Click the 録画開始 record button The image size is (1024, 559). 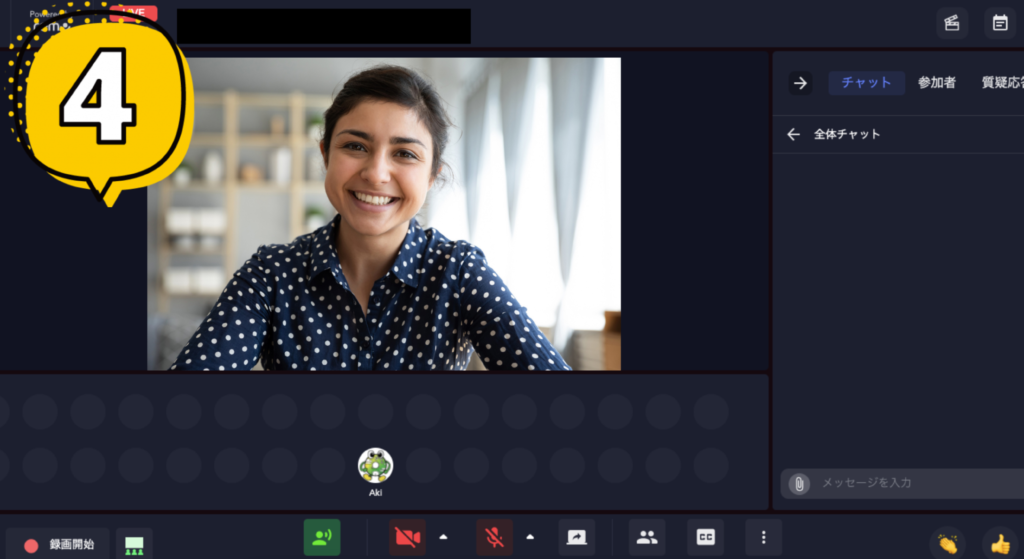[58, 545]
